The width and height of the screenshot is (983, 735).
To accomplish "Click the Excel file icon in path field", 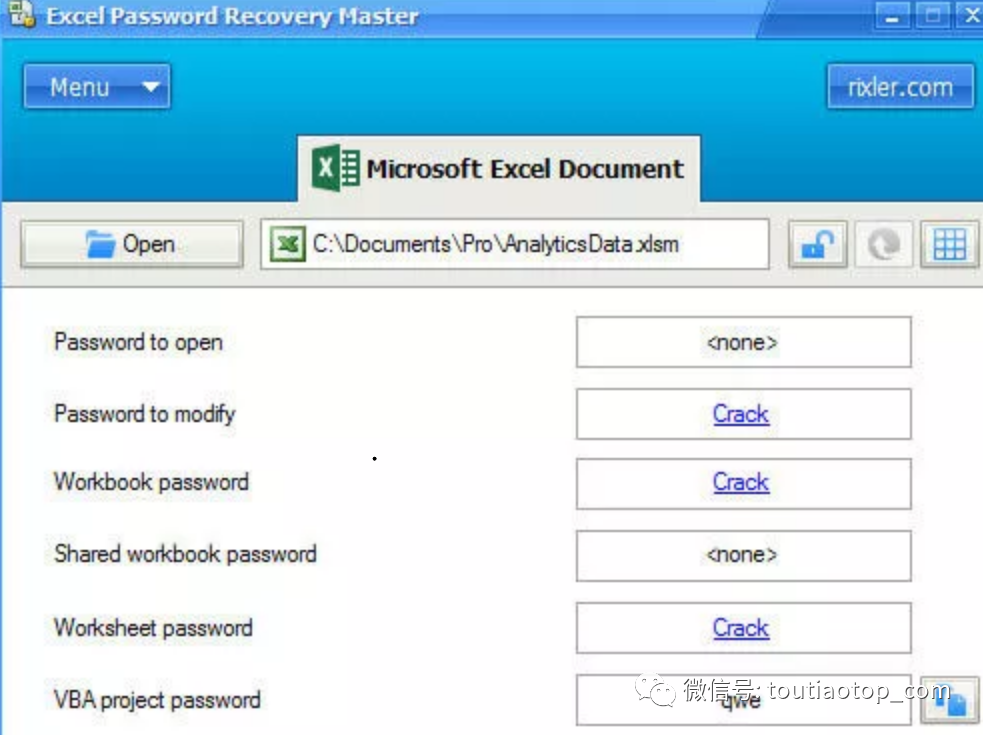I will click(288, 244).
